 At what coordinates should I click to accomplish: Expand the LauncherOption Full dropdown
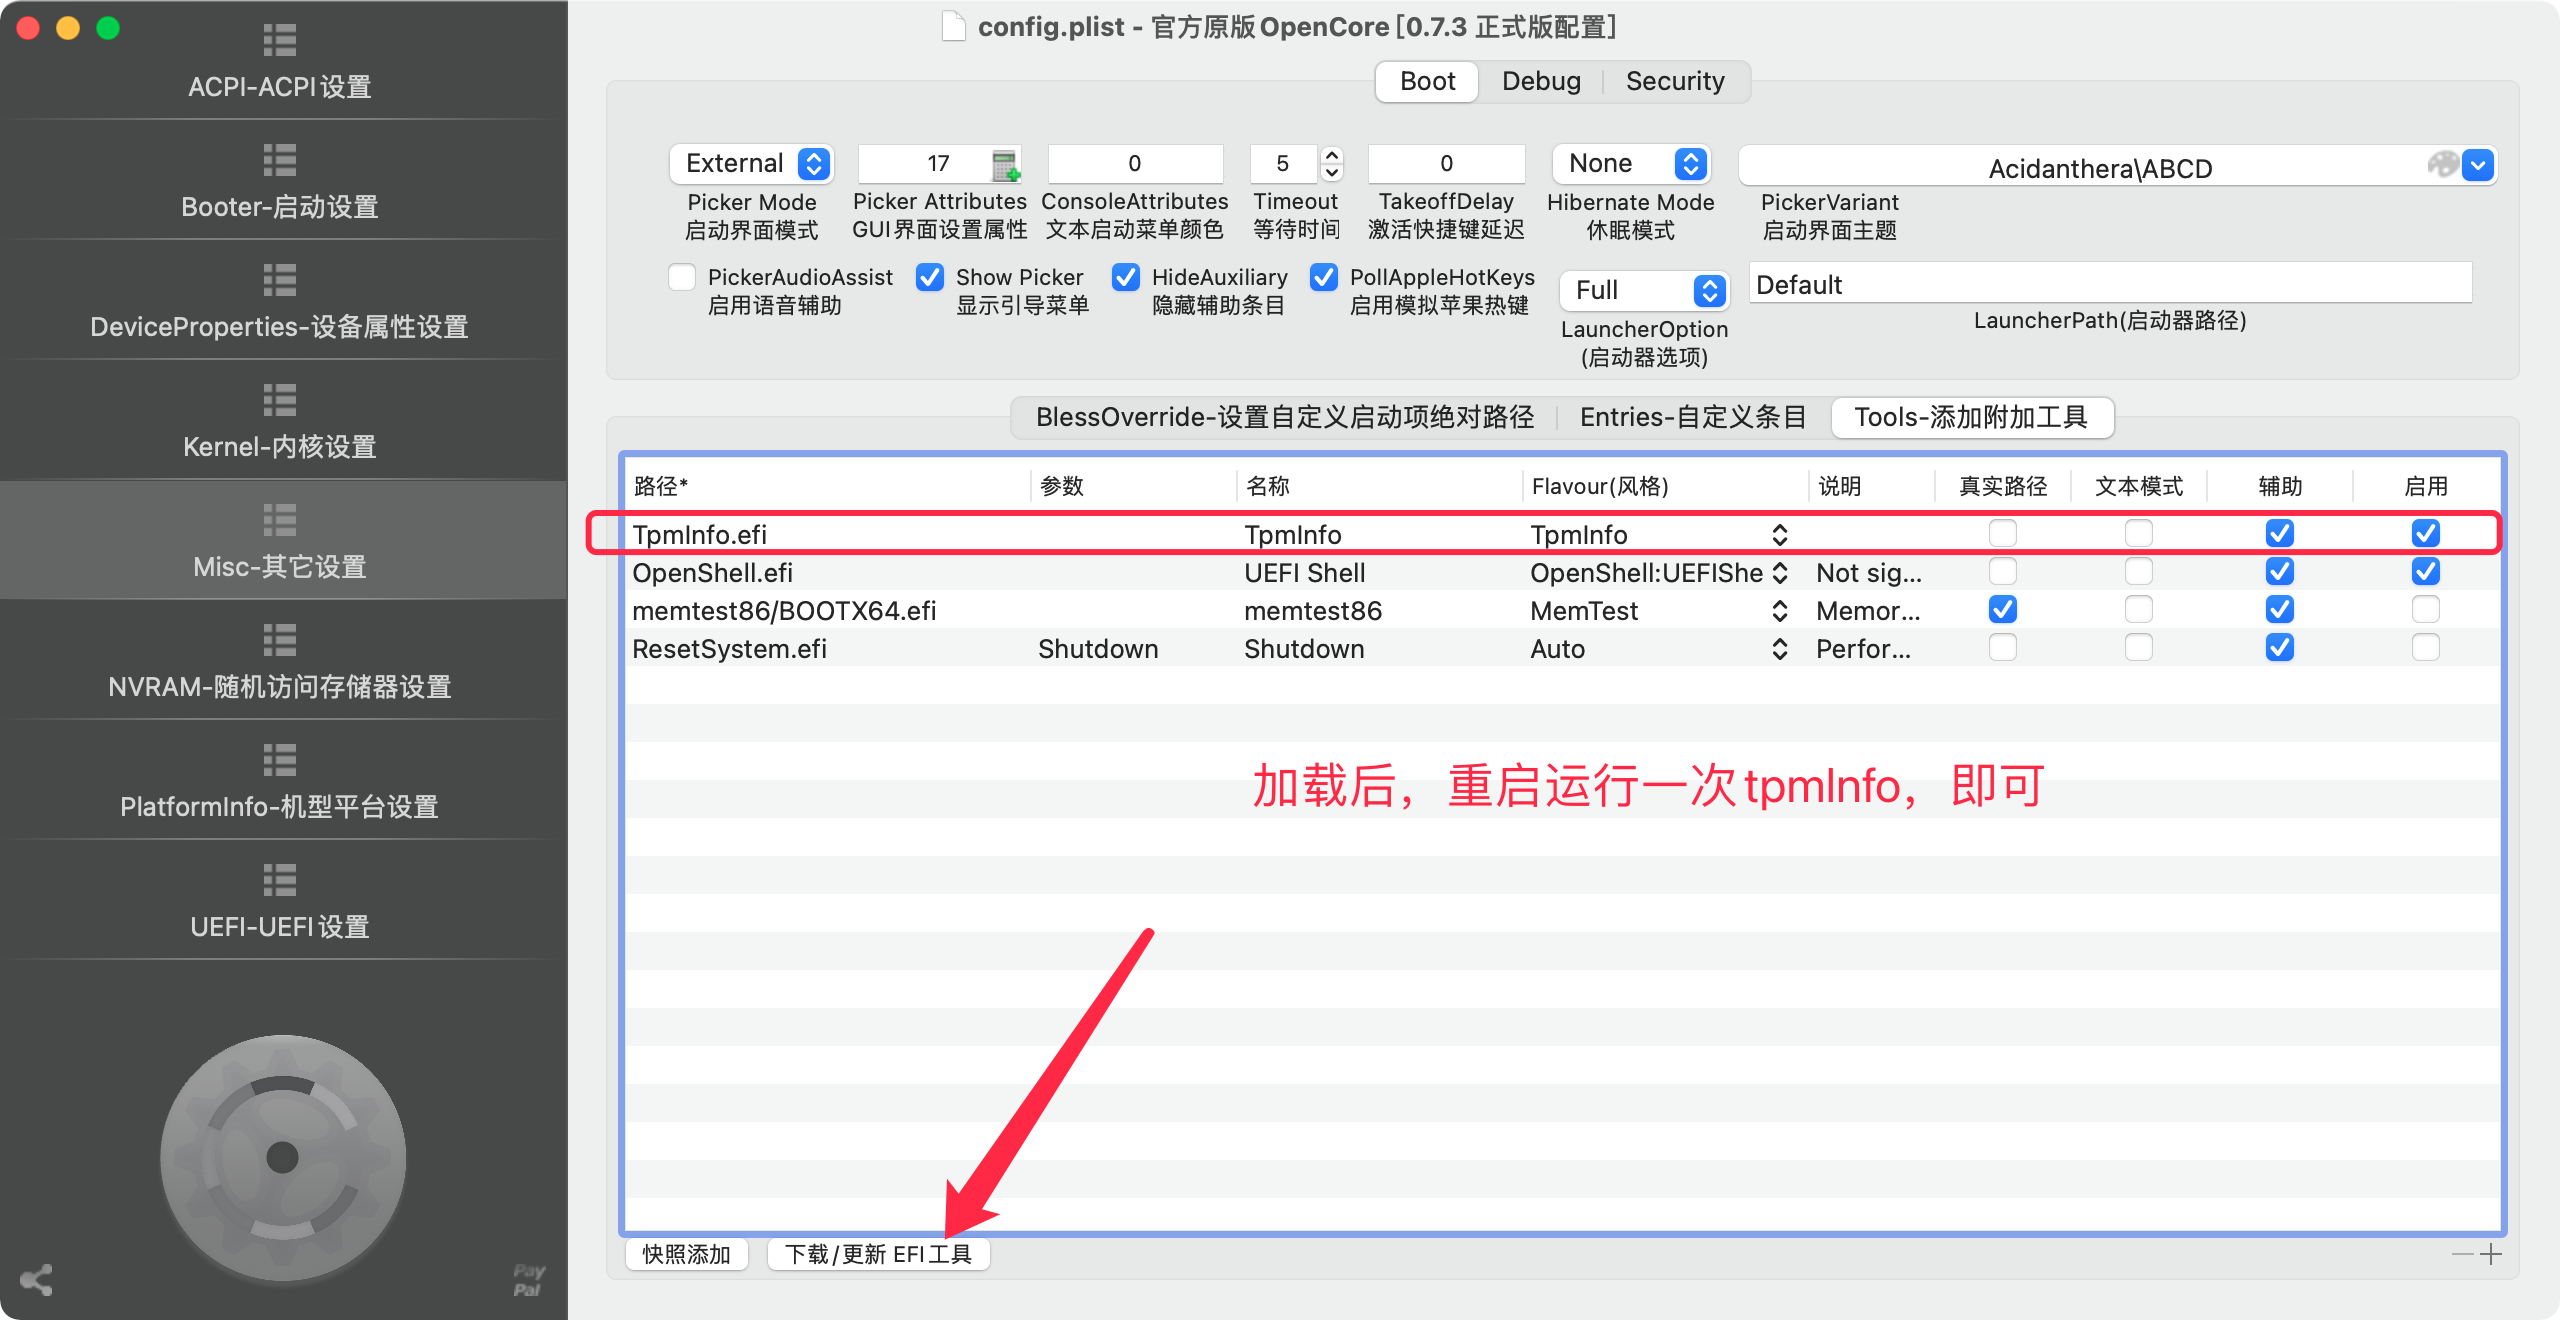pyautogui.click(x=1644, y=291)
